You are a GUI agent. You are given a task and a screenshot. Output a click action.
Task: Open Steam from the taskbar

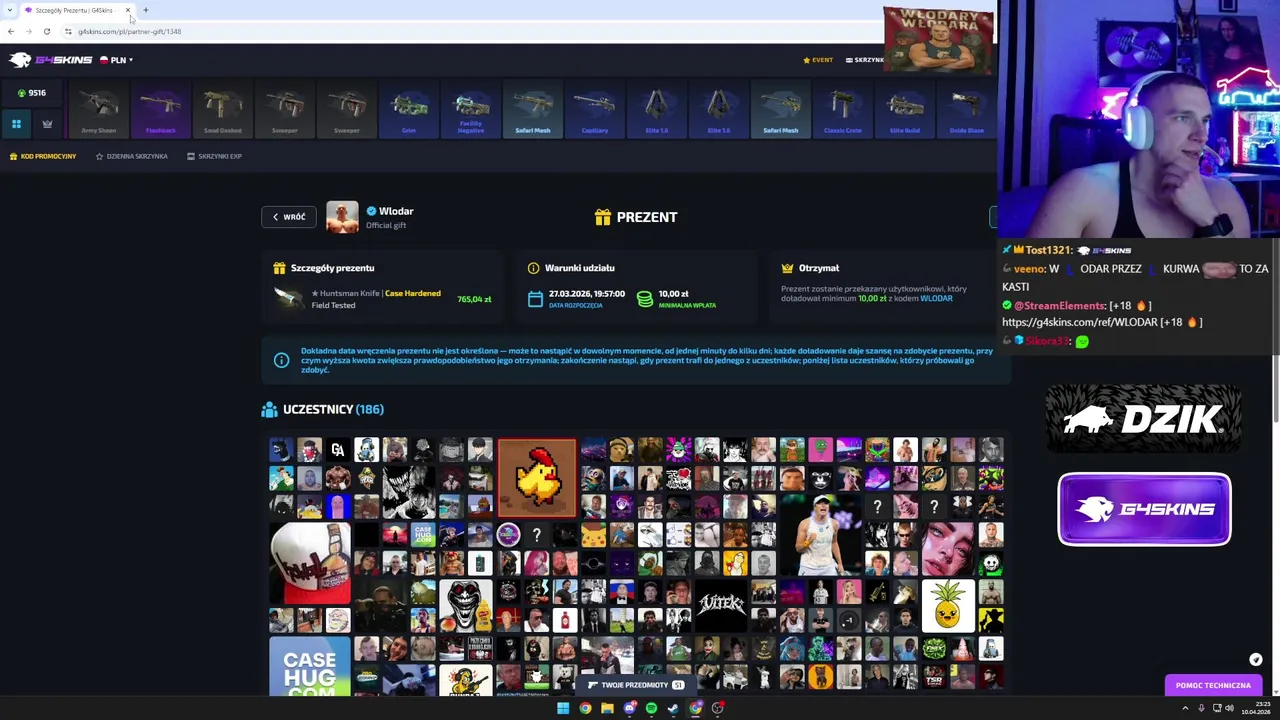tap(673, 708)
